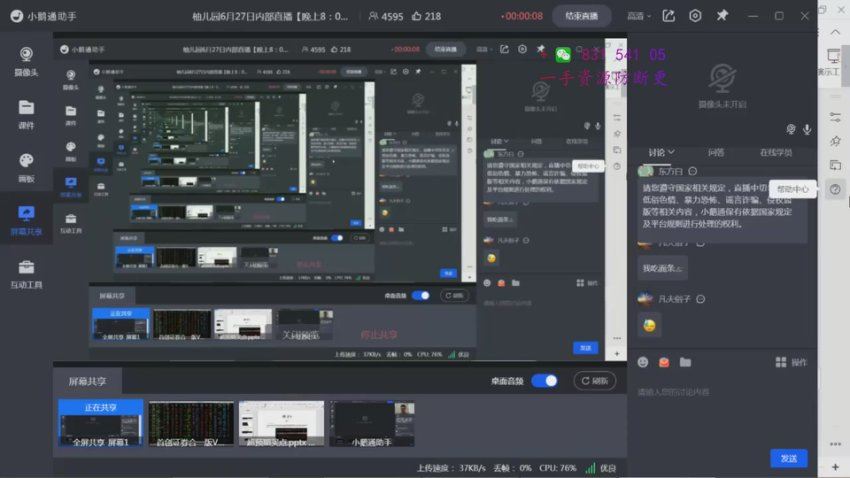
Task: Click the 上传速度 37KB/s status text
Action: click(x=451, y=468)
